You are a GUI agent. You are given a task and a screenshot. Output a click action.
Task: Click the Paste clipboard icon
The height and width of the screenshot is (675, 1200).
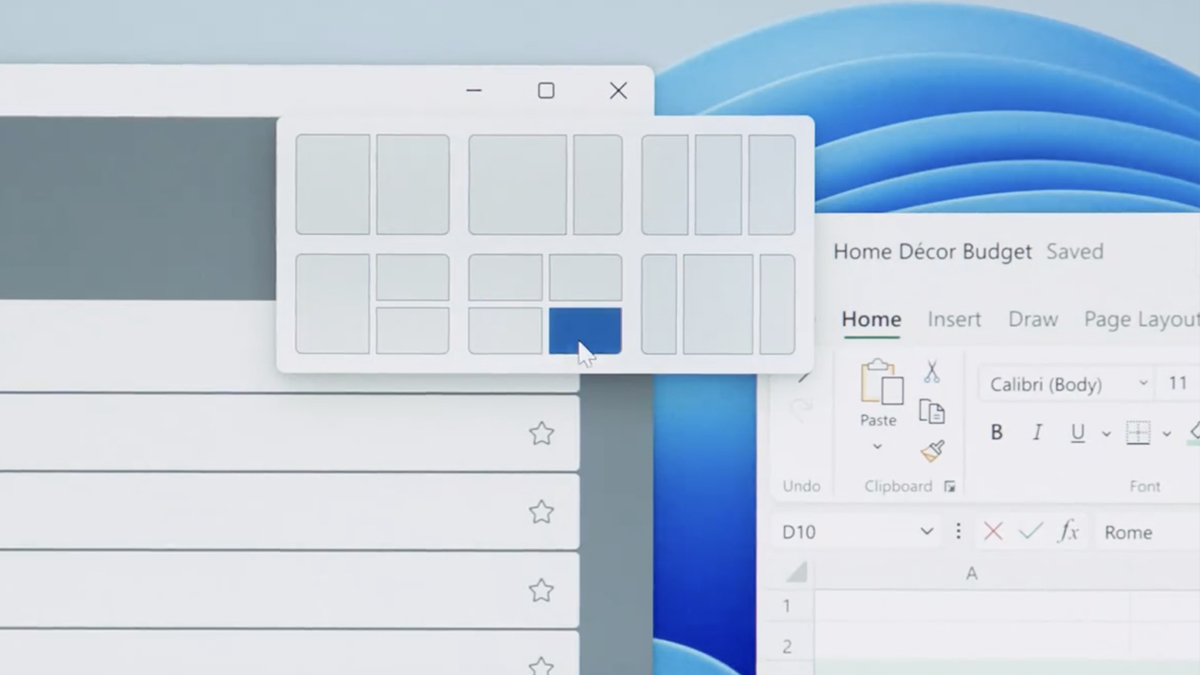point(879,383)
